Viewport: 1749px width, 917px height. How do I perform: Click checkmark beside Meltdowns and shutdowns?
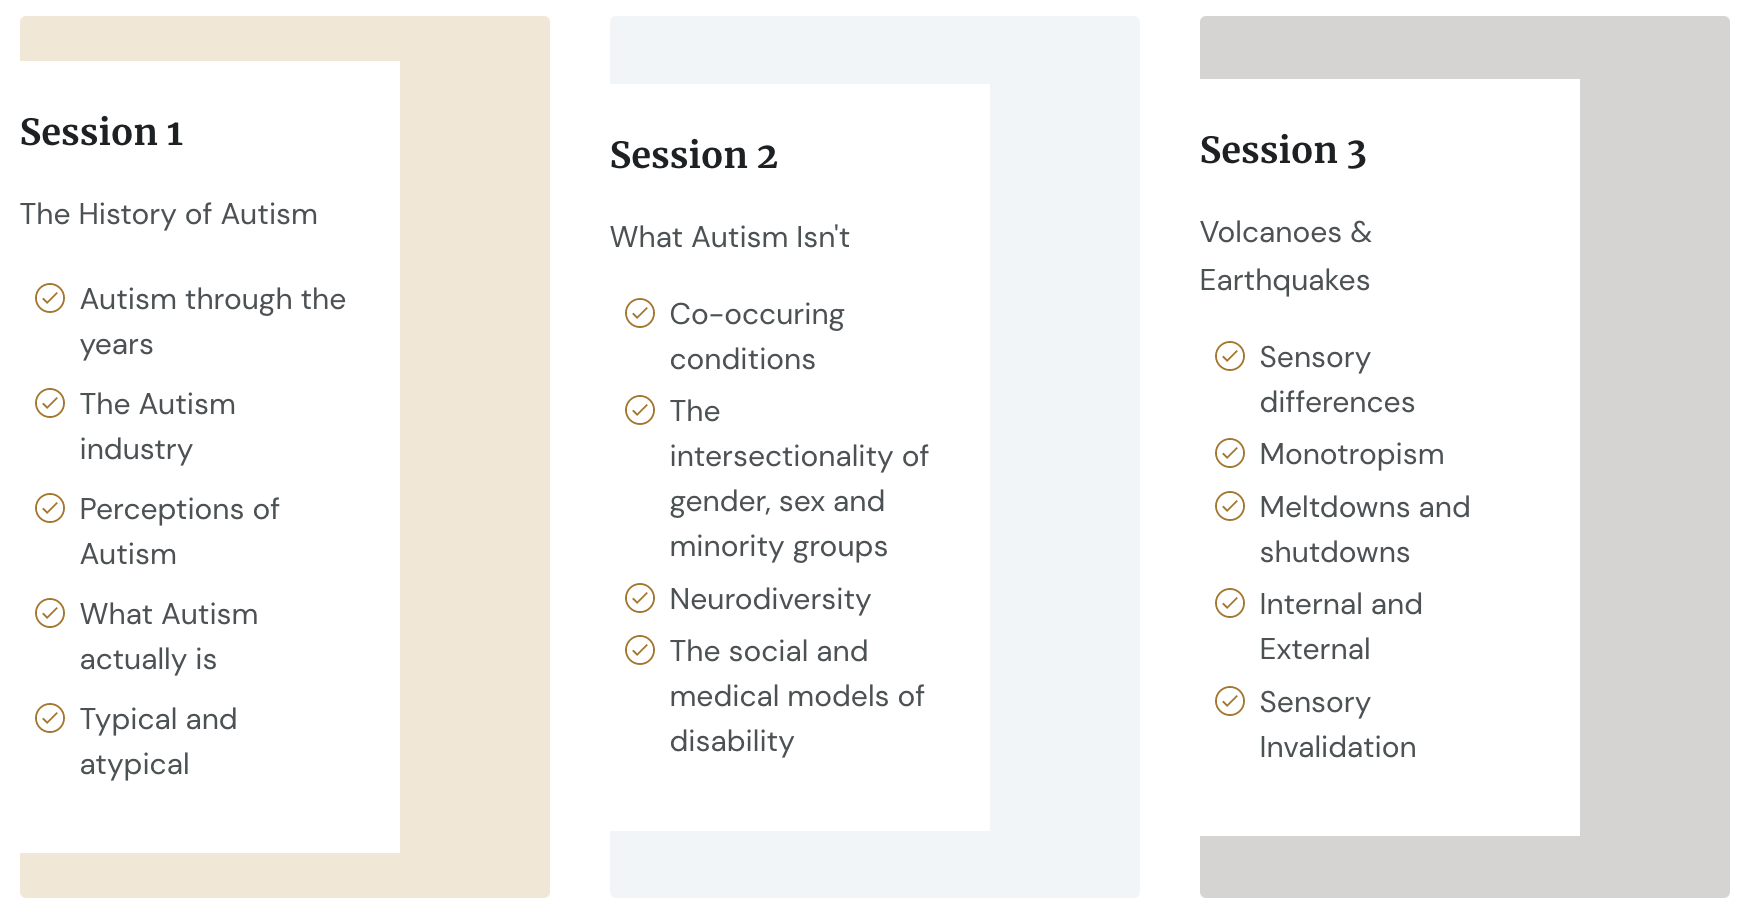(x=1230, y=506)
